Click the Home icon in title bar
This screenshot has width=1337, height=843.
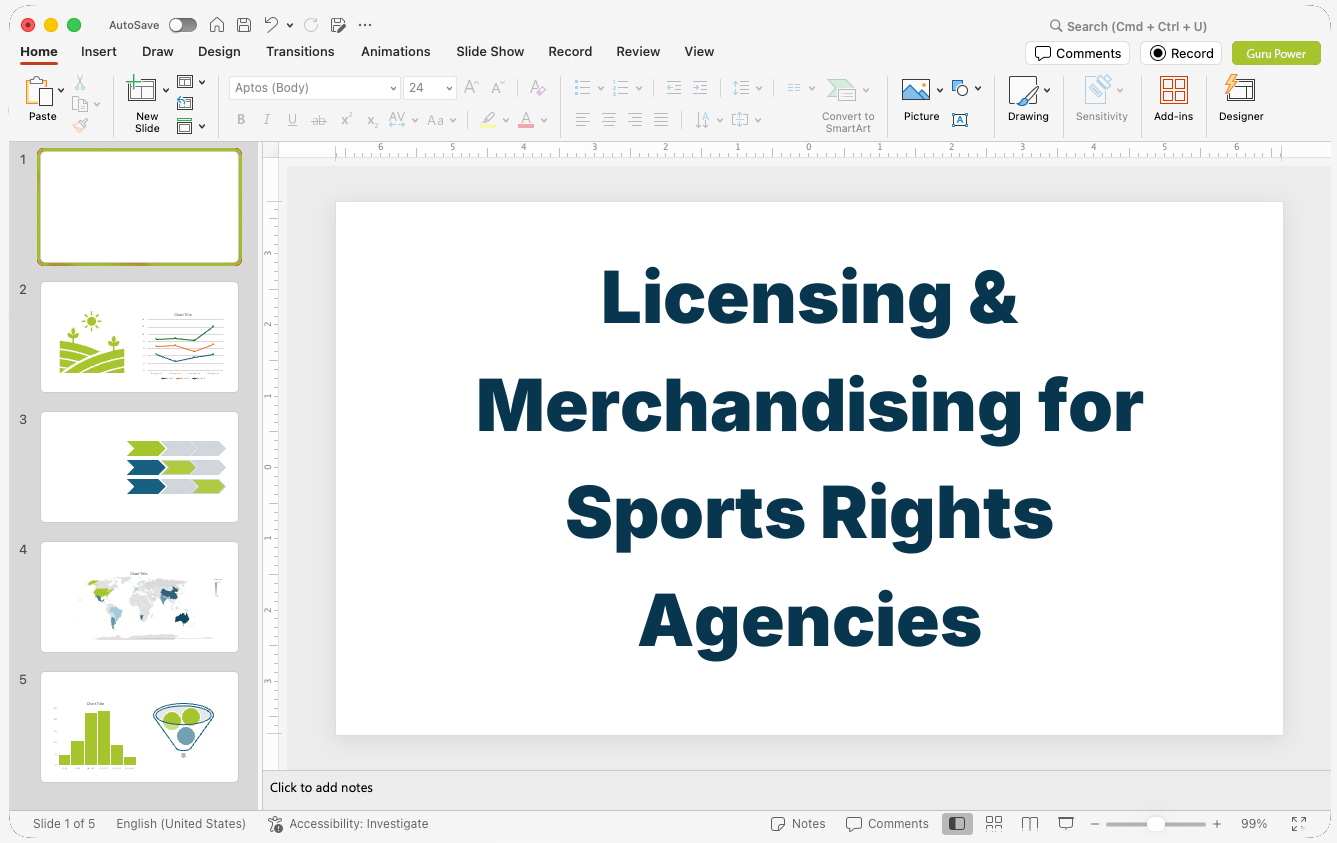pos(216,25)
